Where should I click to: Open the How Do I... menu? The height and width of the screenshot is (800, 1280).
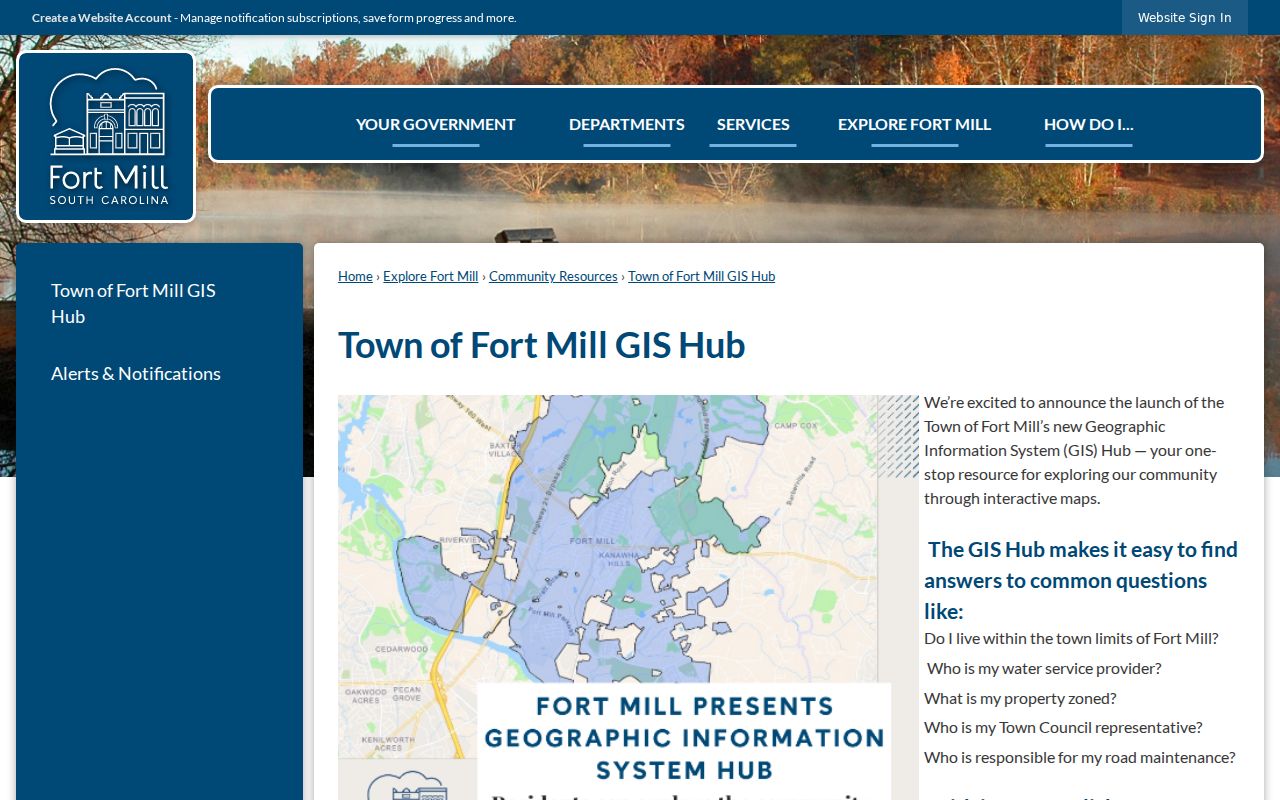coord(1089,124)
